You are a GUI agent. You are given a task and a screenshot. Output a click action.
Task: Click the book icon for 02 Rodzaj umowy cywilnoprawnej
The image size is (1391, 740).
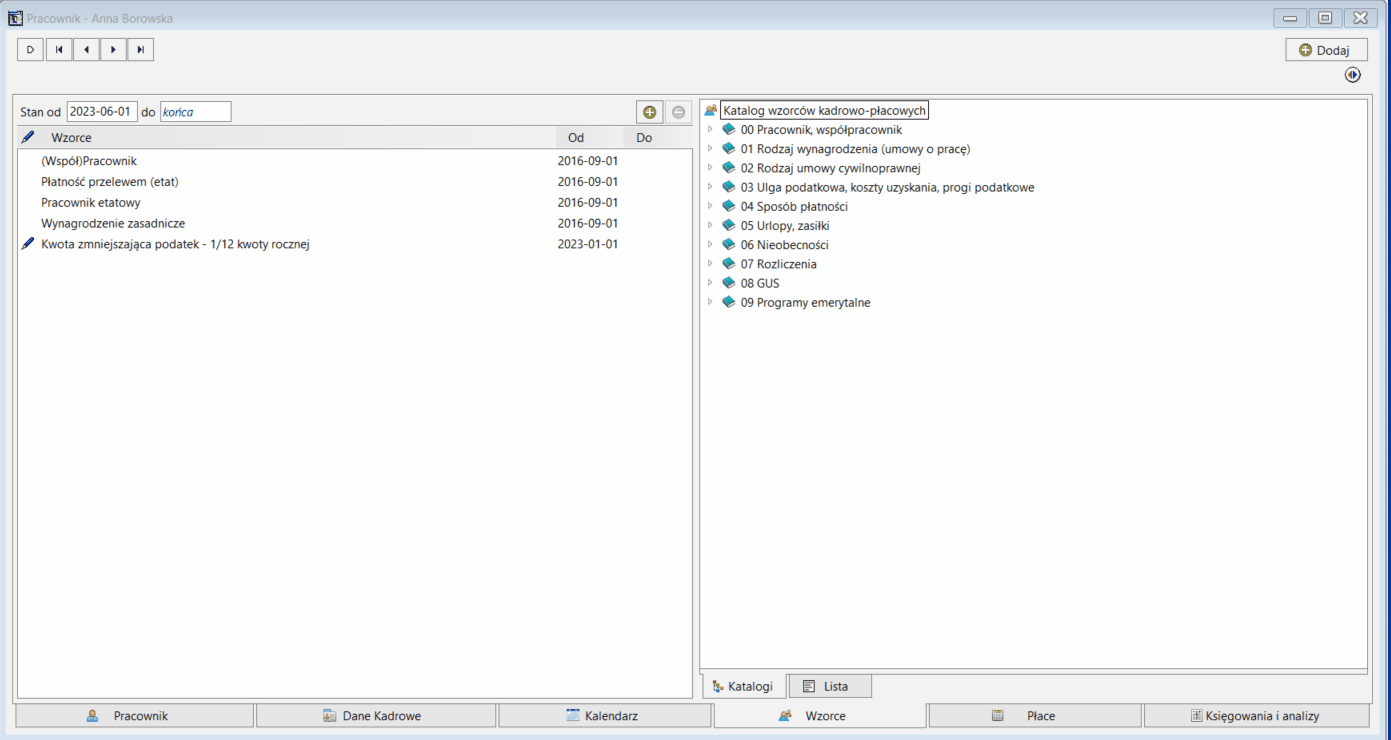click(728, 168)
